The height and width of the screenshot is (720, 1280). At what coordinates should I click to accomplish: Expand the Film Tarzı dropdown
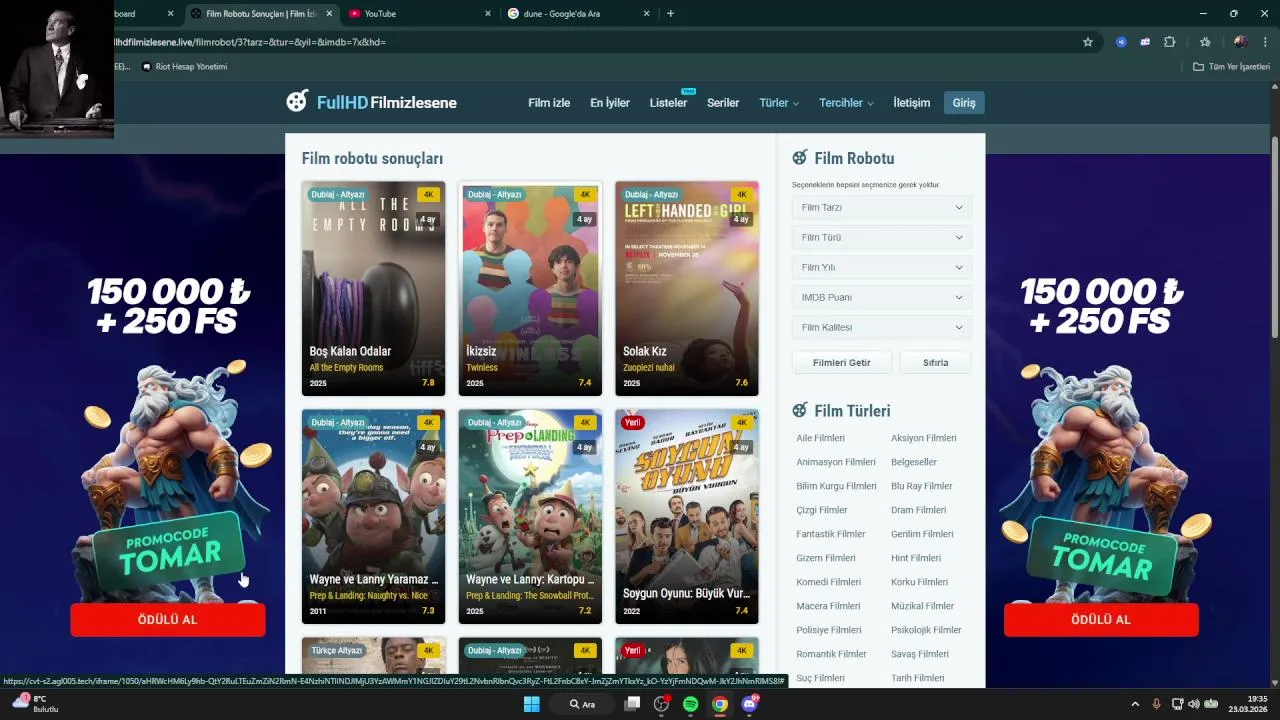click(x=881, y=208)
